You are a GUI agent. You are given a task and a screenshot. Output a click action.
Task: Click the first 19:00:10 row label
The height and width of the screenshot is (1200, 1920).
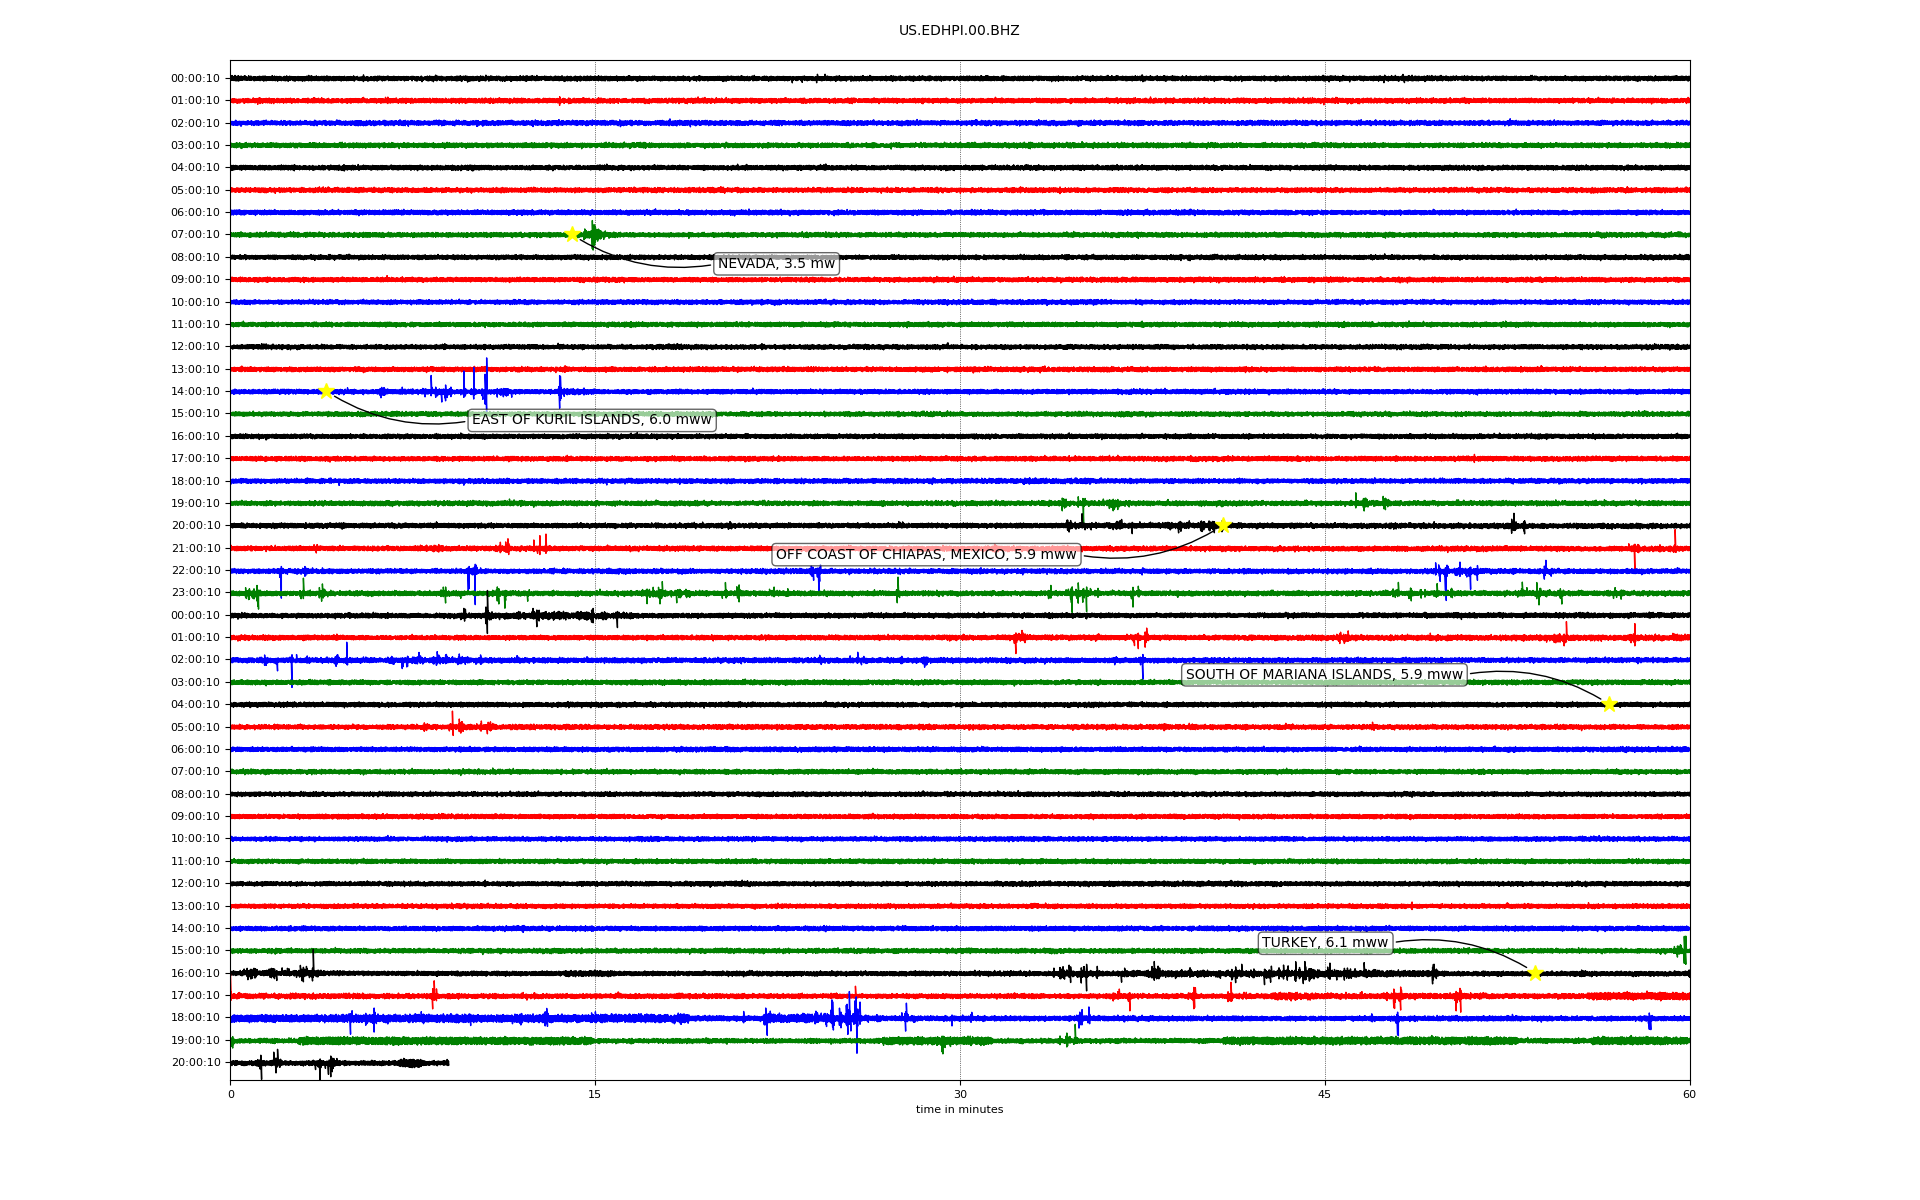pyautogui.click(x=195, y=504)
